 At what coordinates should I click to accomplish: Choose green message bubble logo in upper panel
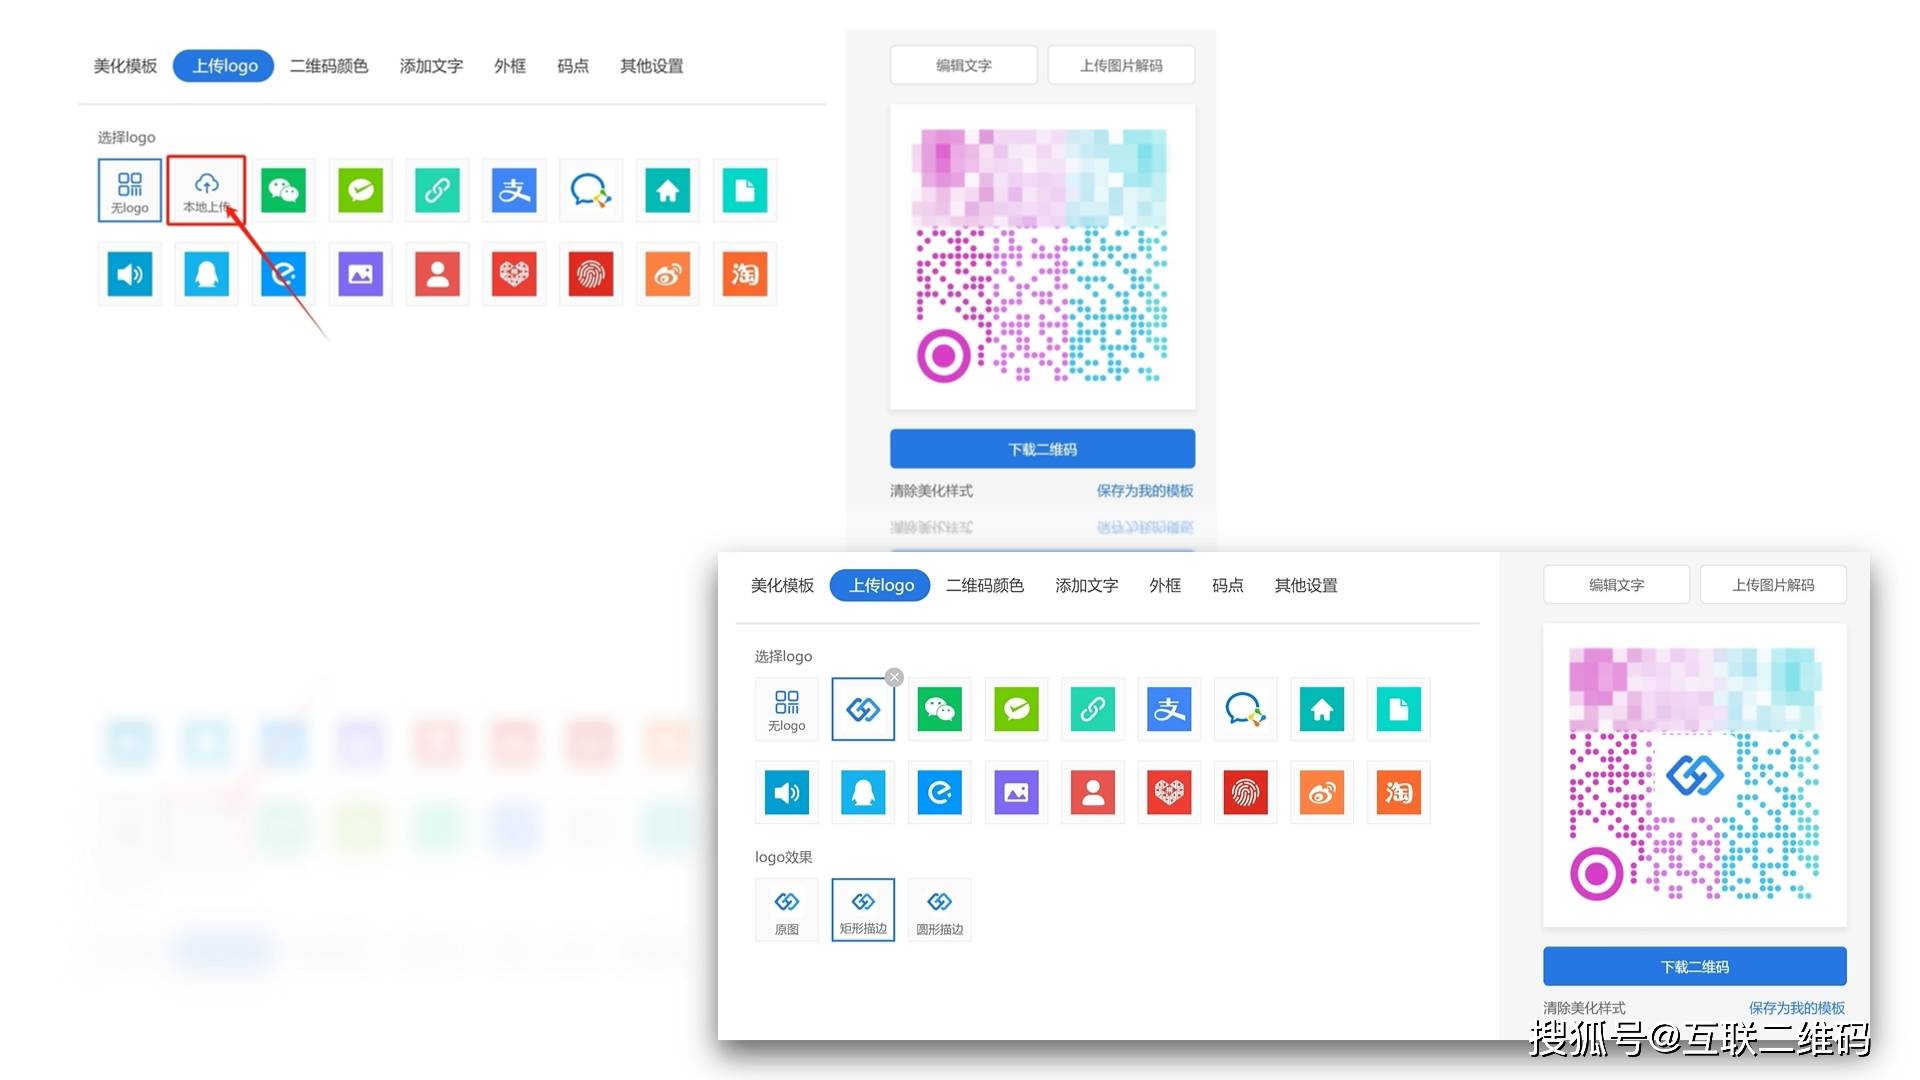point(360,190)
